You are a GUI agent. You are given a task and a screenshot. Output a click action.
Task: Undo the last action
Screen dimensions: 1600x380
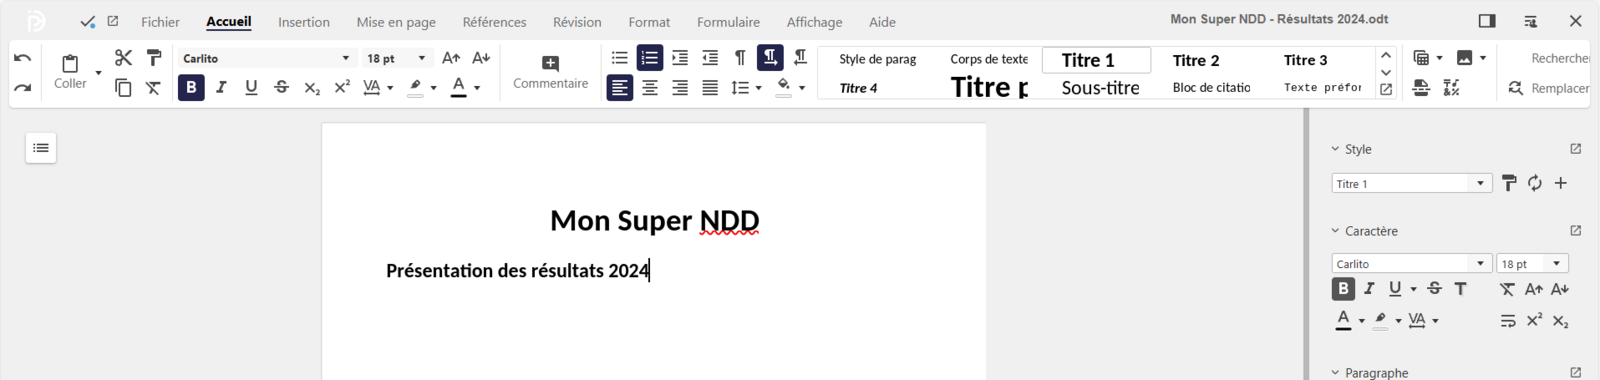click(x=22, y=58)
